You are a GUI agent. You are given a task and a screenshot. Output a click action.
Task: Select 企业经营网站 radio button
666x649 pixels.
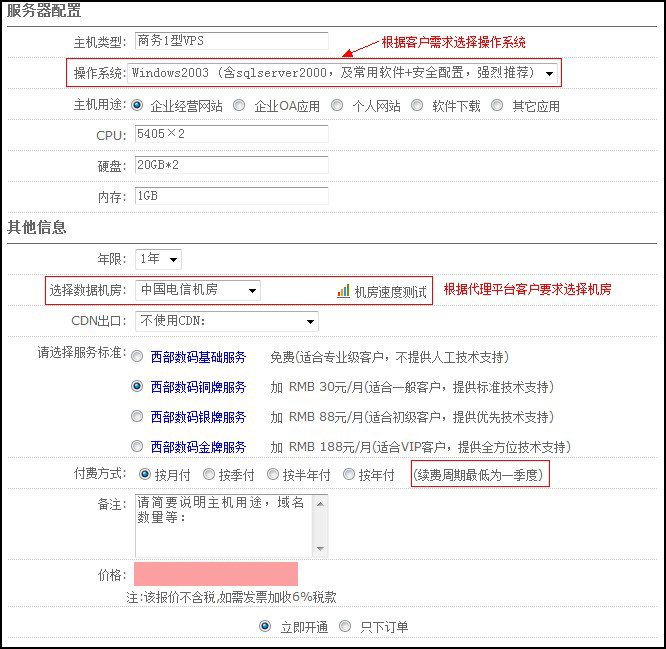139,105
